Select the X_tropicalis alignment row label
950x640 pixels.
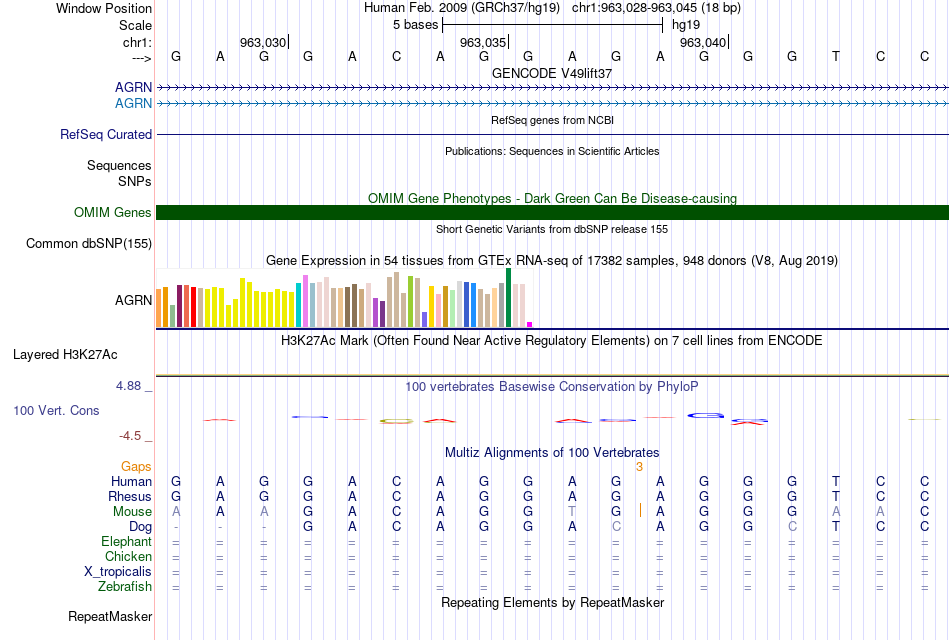point(118,572)
